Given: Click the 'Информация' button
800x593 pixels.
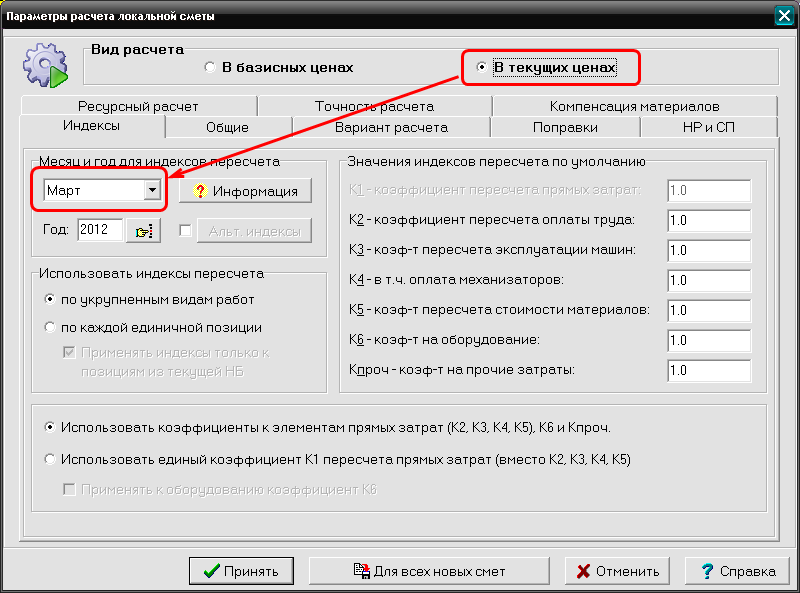Looking at the screenshot, I should (x=245, y=191).
